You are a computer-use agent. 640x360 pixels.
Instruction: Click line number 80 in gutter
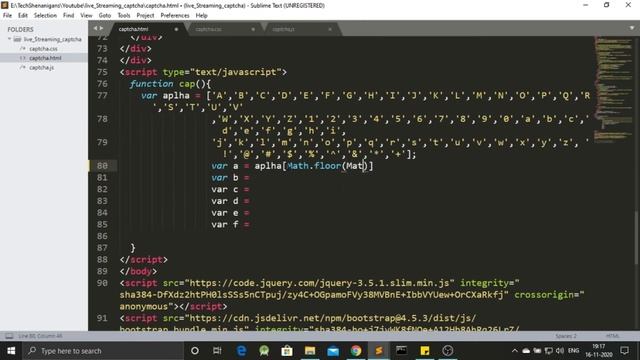[102, 165]
